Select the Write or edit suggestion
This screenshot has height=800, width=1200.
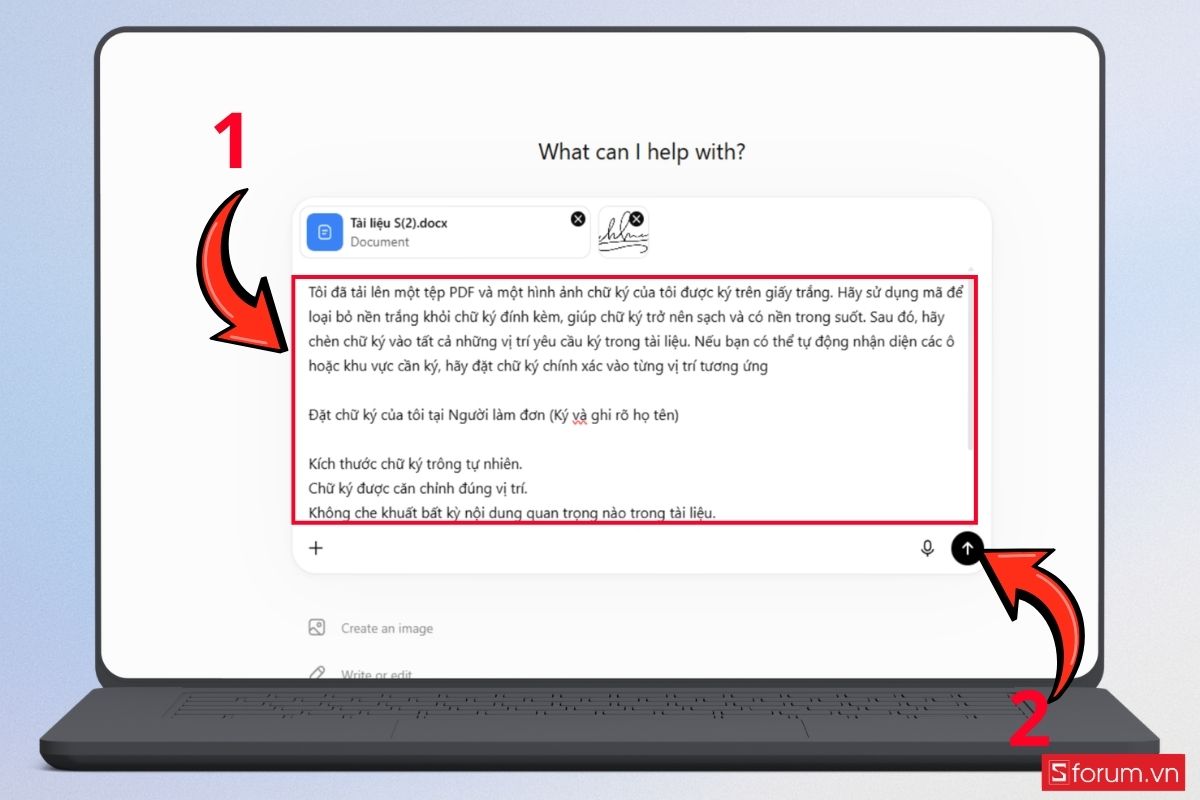coord(361,675)
